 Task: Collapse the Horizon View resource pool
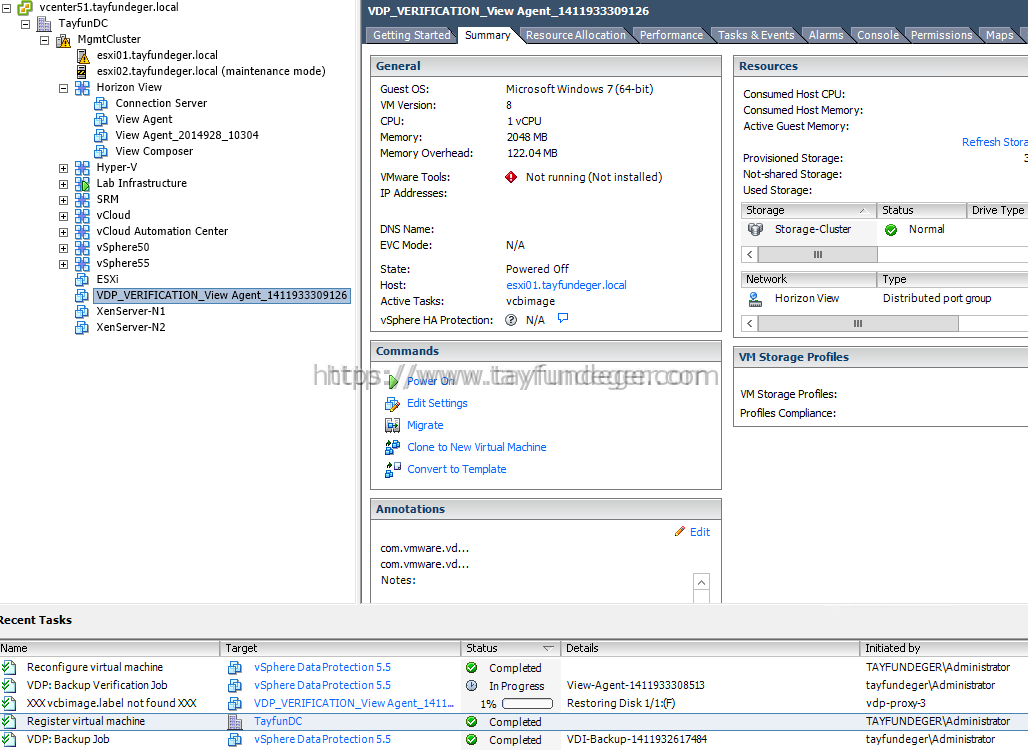[64, 88]
